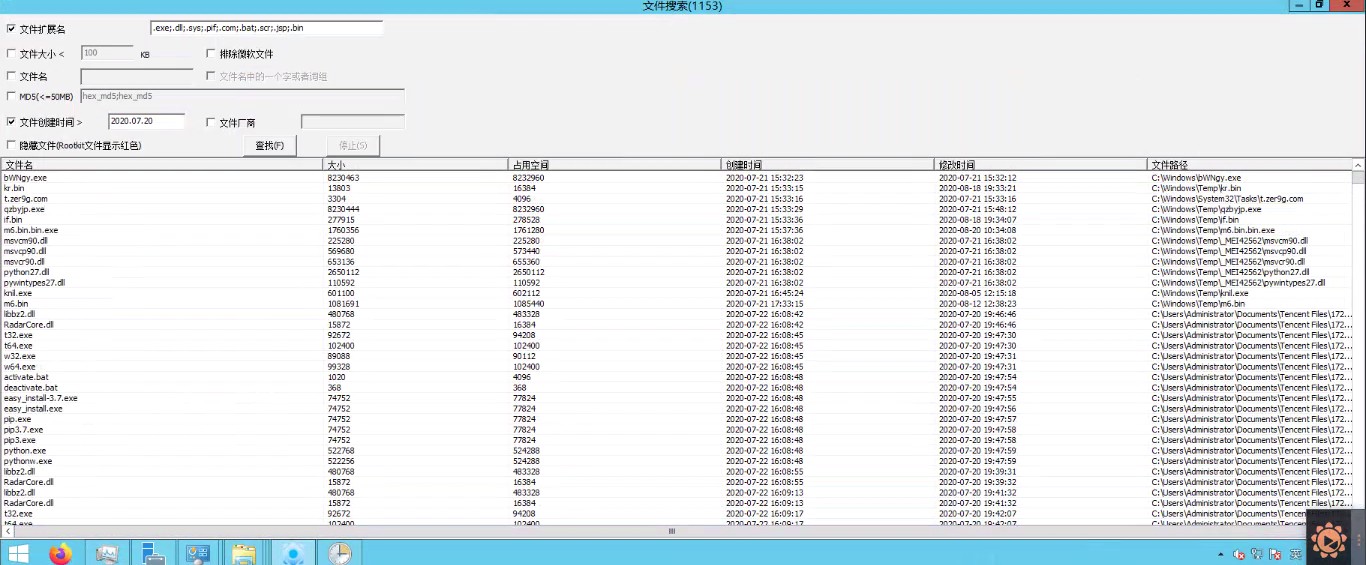Click the muted speaker tray icon
Screen dimensions: 1366x565
[1239, 554]
